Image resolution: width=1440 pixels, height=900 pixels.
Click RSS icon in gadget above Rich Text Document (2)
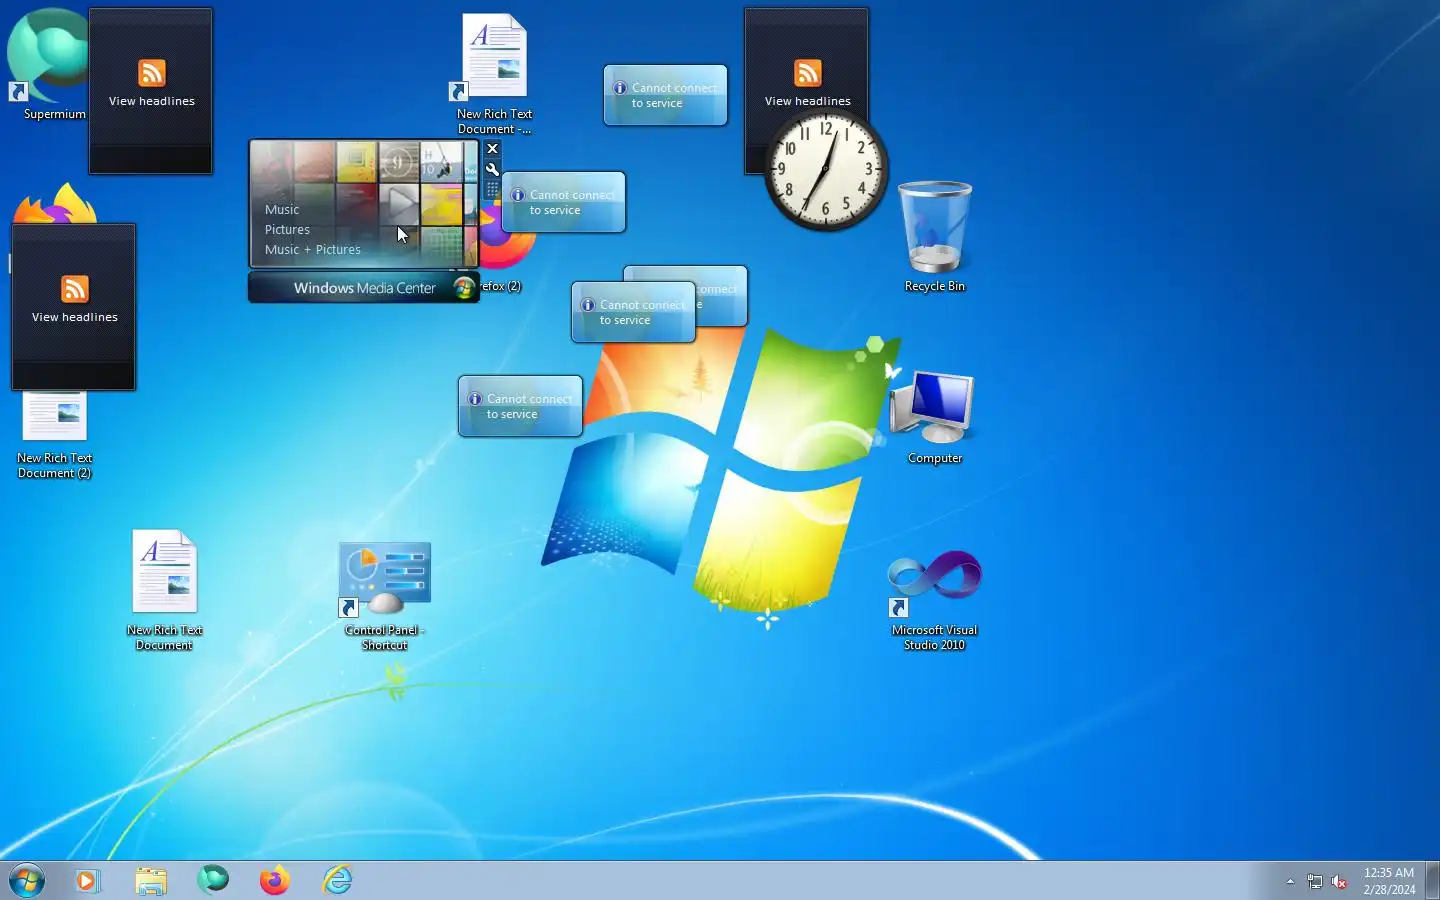click(75, 289)
